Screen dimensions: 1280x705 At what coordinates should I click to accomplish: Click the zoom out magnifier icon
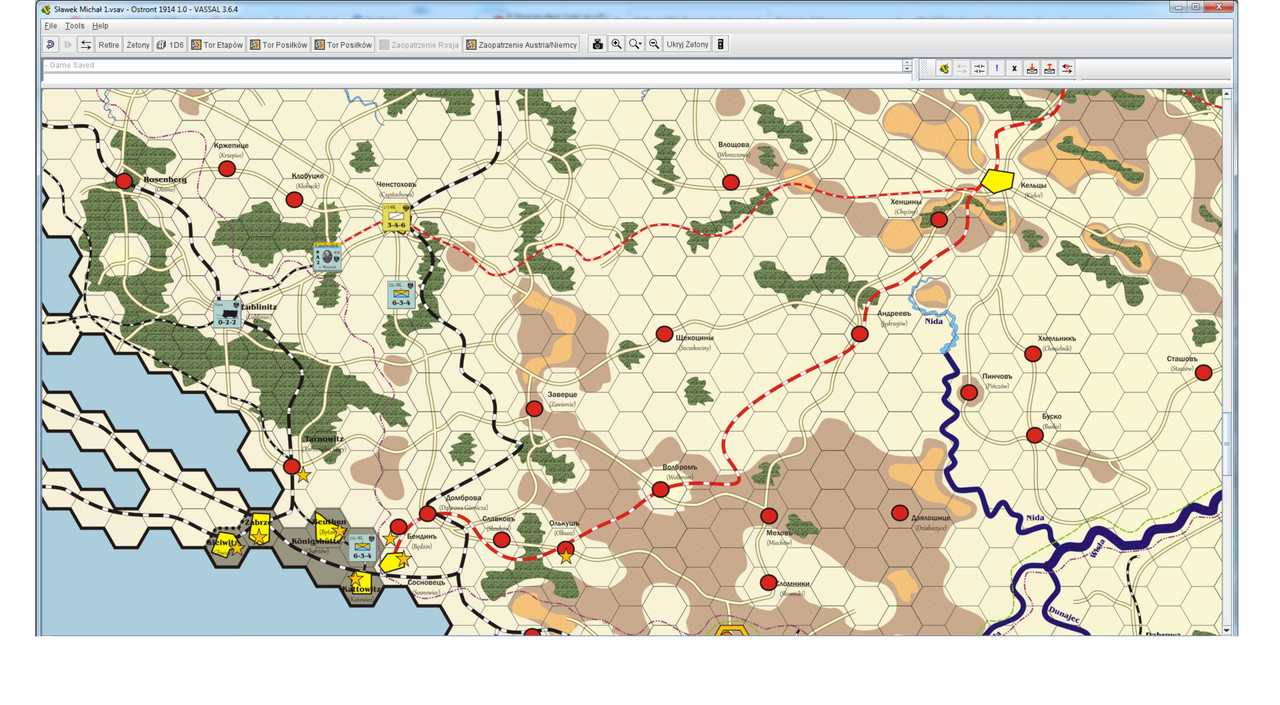click(654, 45)
